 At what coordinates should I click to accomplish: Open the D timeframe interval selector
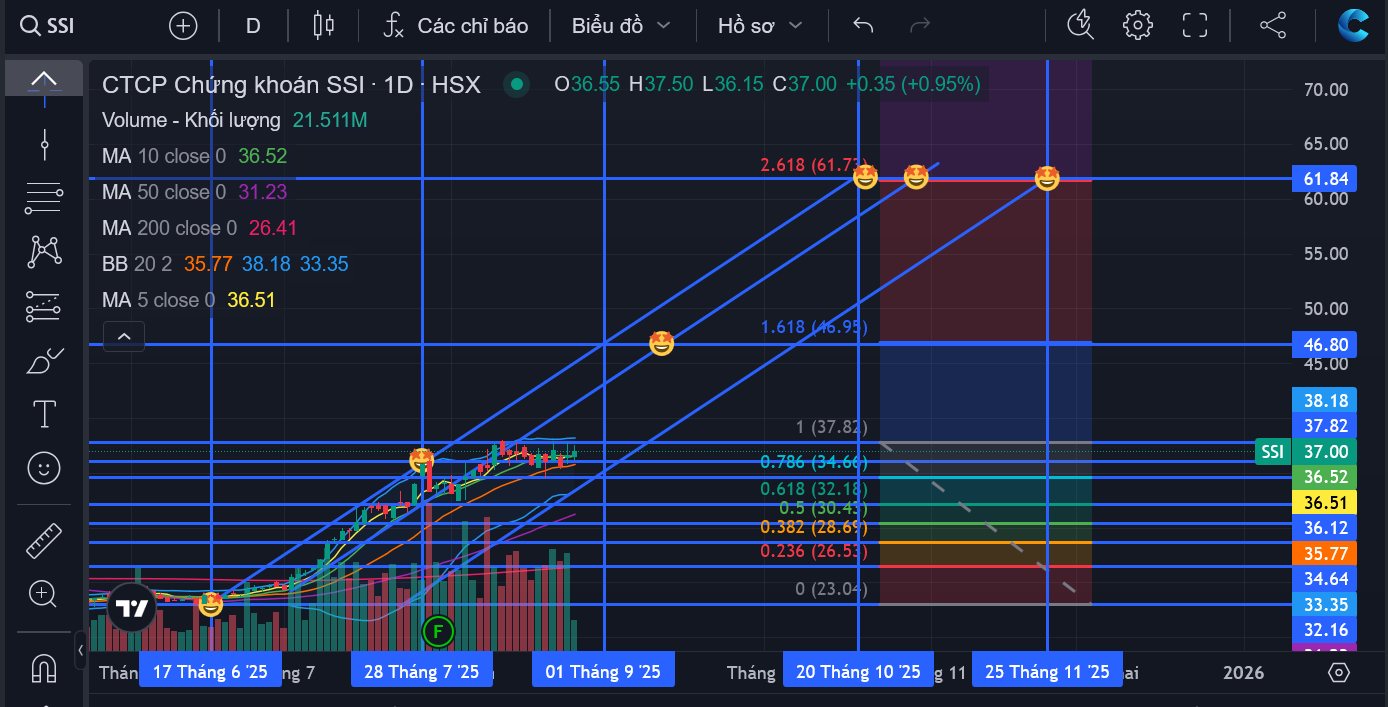(253, 26)
